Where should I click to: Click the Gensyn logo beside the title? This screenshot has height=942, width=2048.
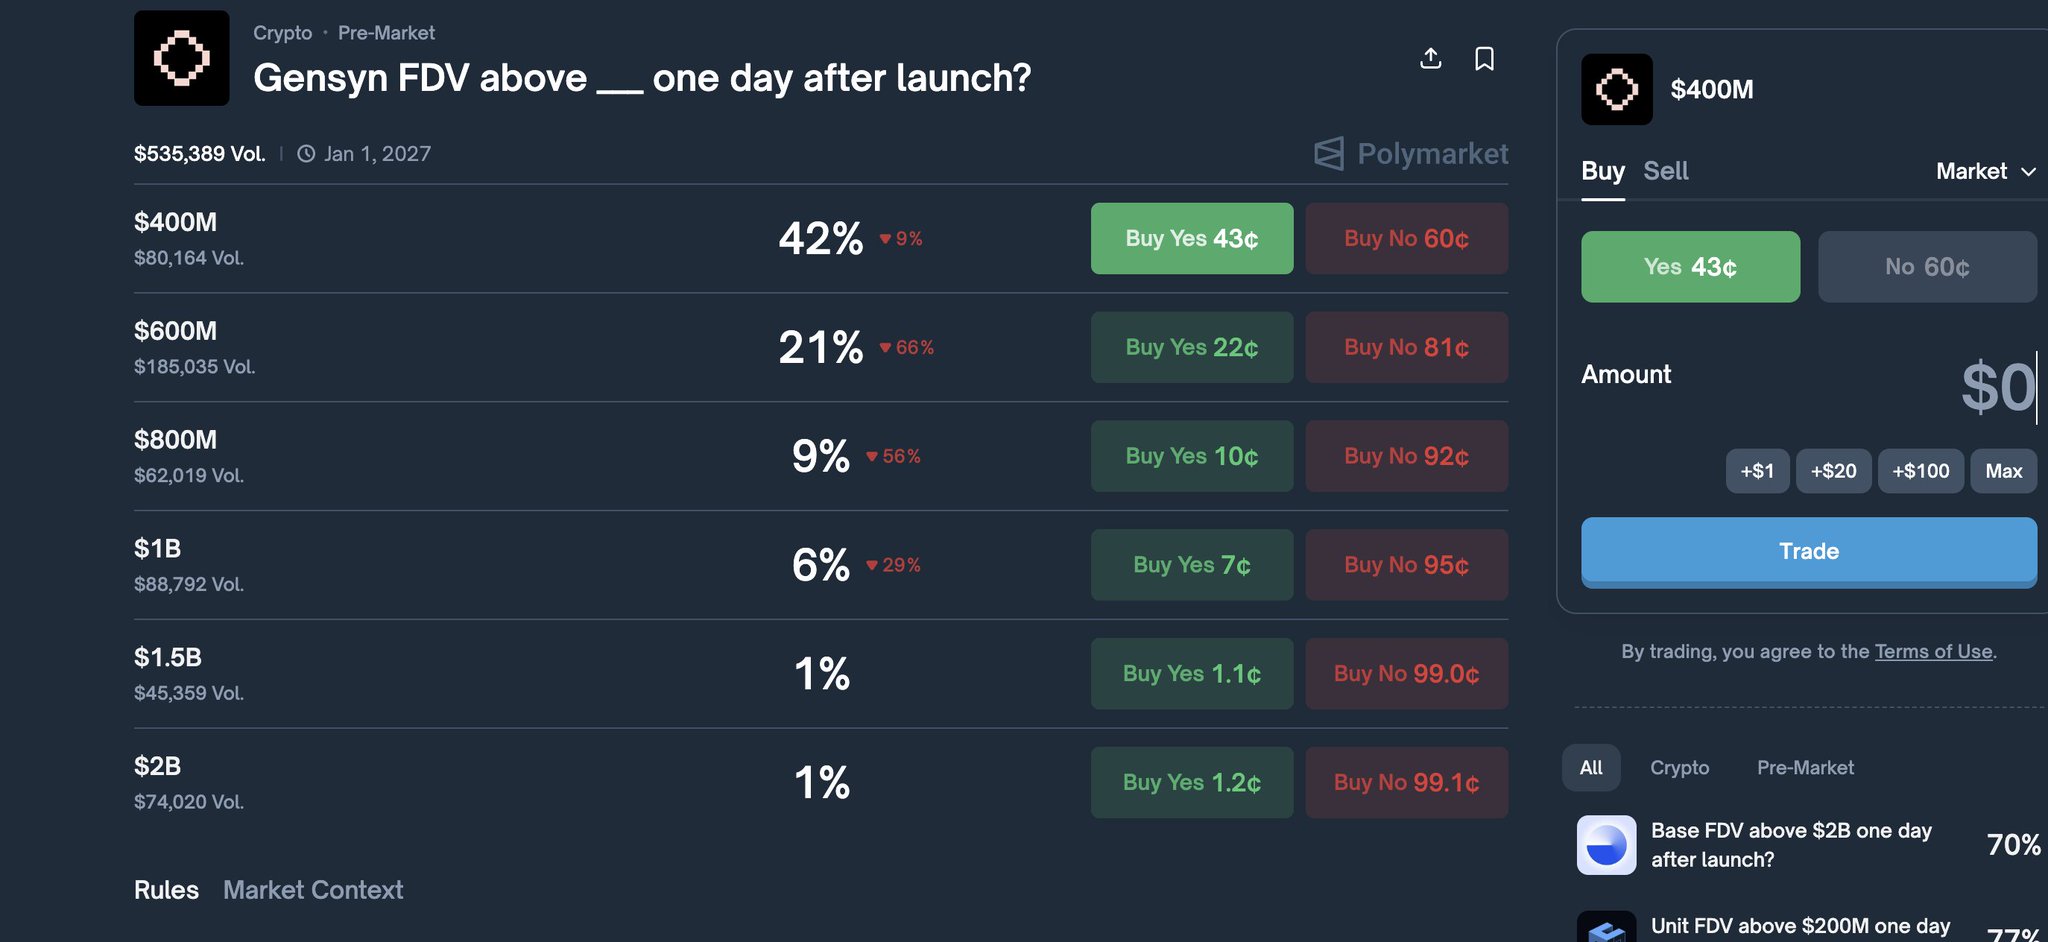(x=182, y=58)
